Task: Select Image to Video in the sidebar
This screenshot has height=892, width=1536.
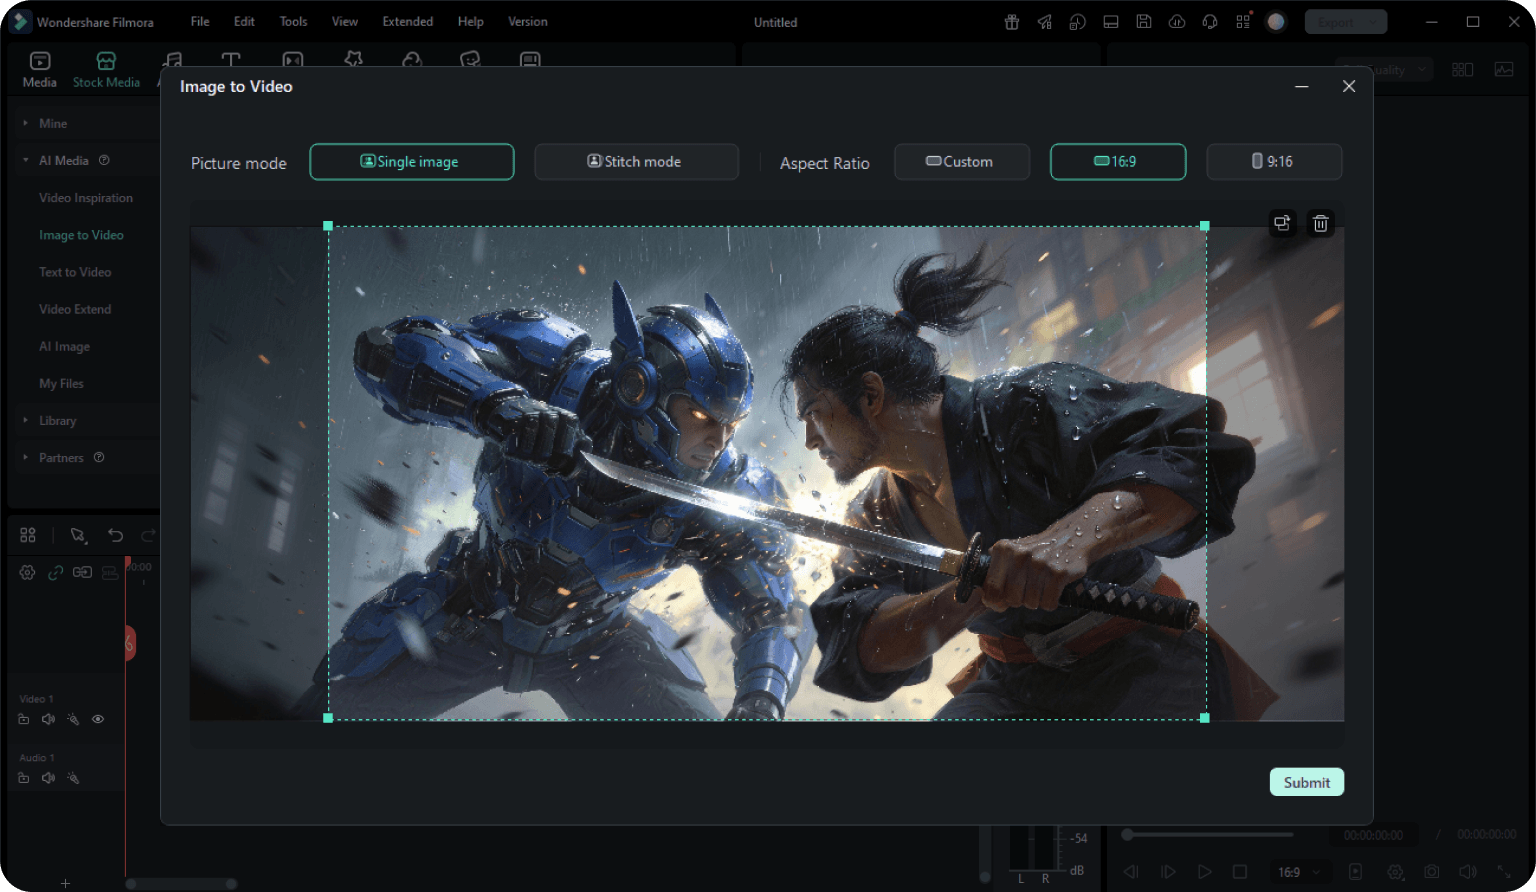Action: (81, 235)
